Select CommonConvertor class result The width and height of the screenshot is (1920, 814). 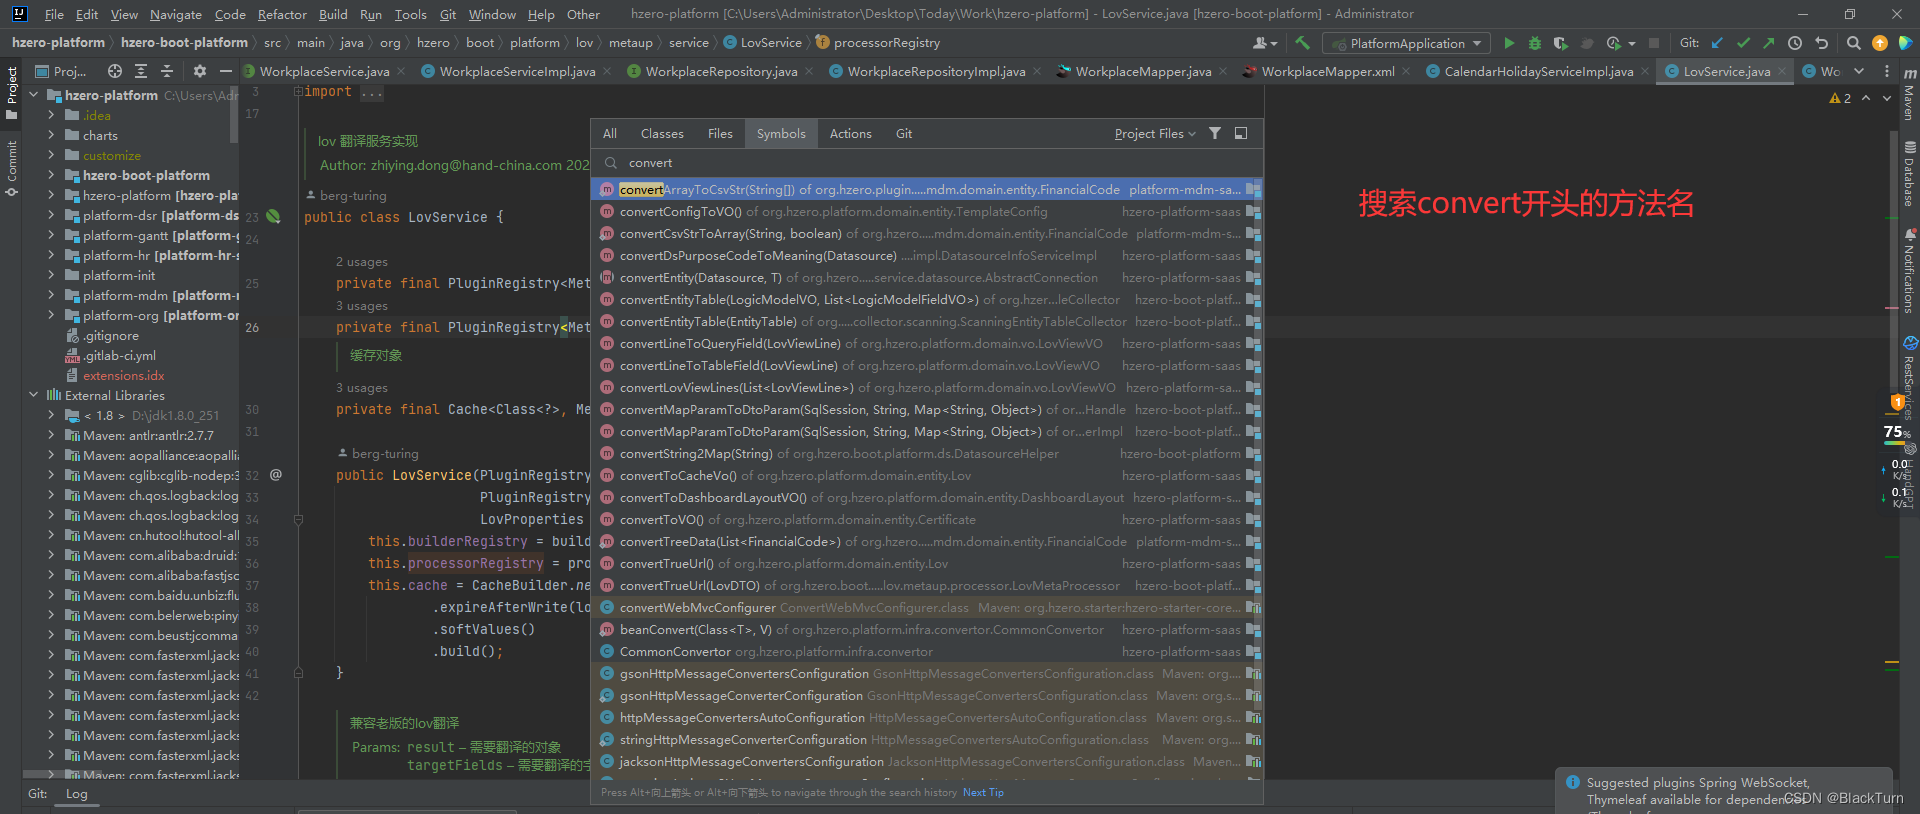click(926, 651)
